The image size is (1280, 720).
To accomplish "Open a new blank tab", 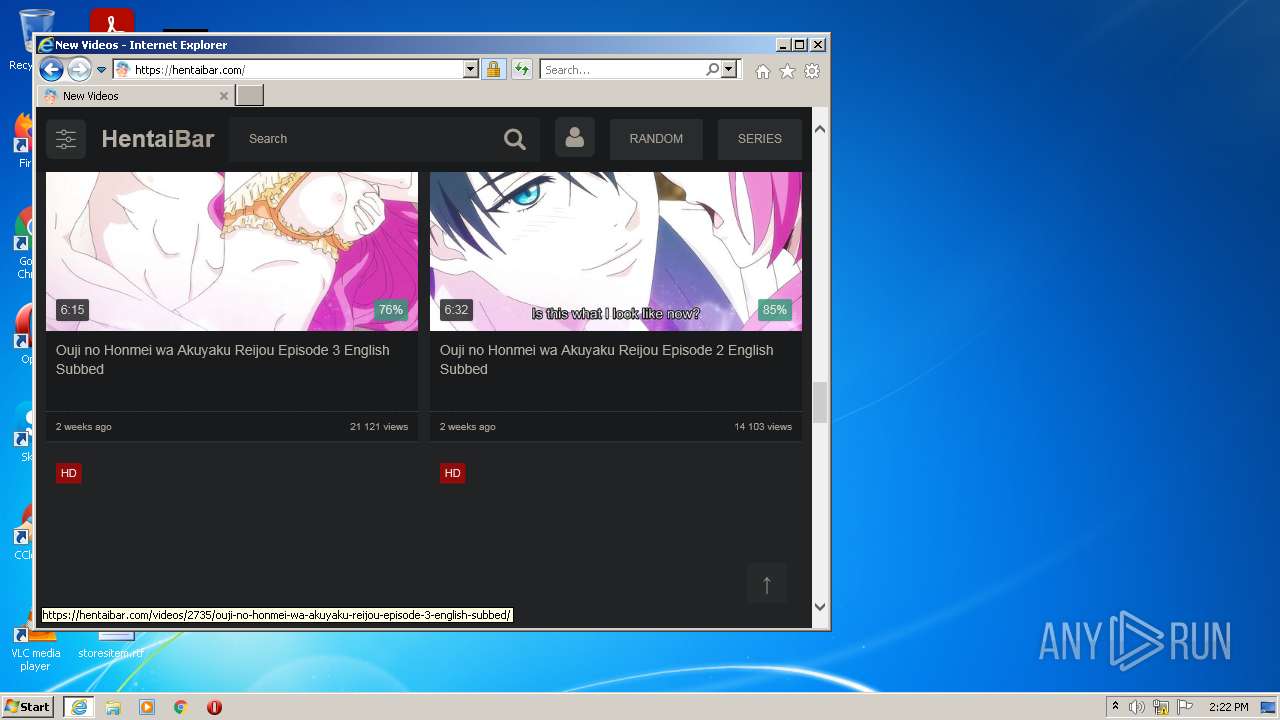I will coord(250,96).
